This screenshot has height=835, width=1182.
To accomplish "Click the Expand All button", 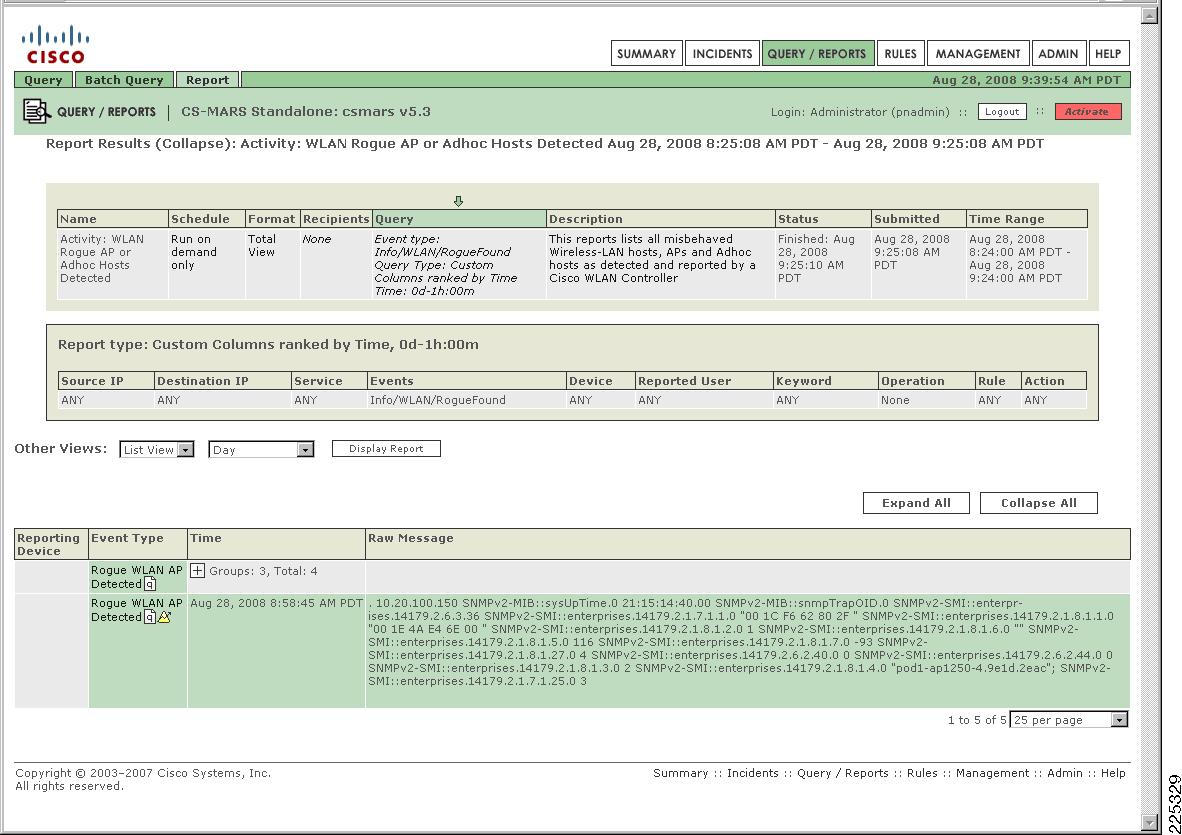I will tap(916, 503).
